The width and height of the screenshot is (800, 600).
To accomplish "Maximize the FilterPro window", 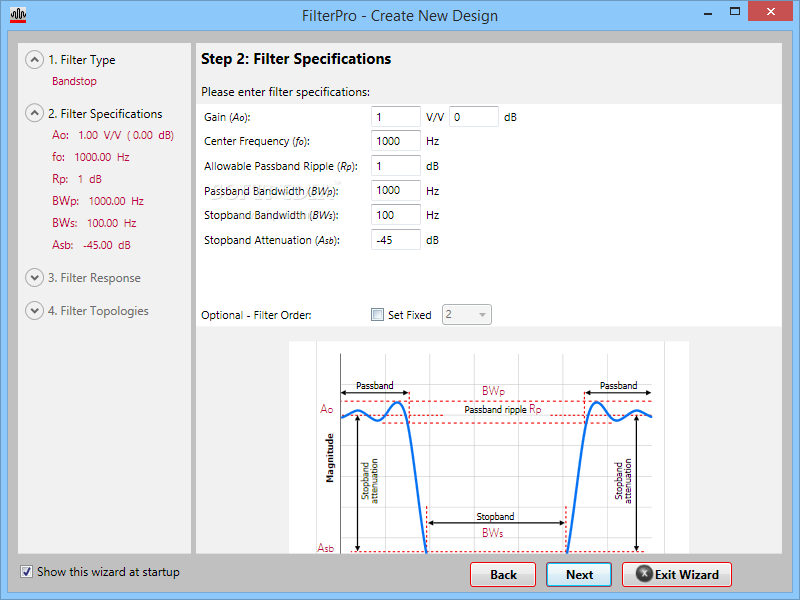I will (735, 11).
